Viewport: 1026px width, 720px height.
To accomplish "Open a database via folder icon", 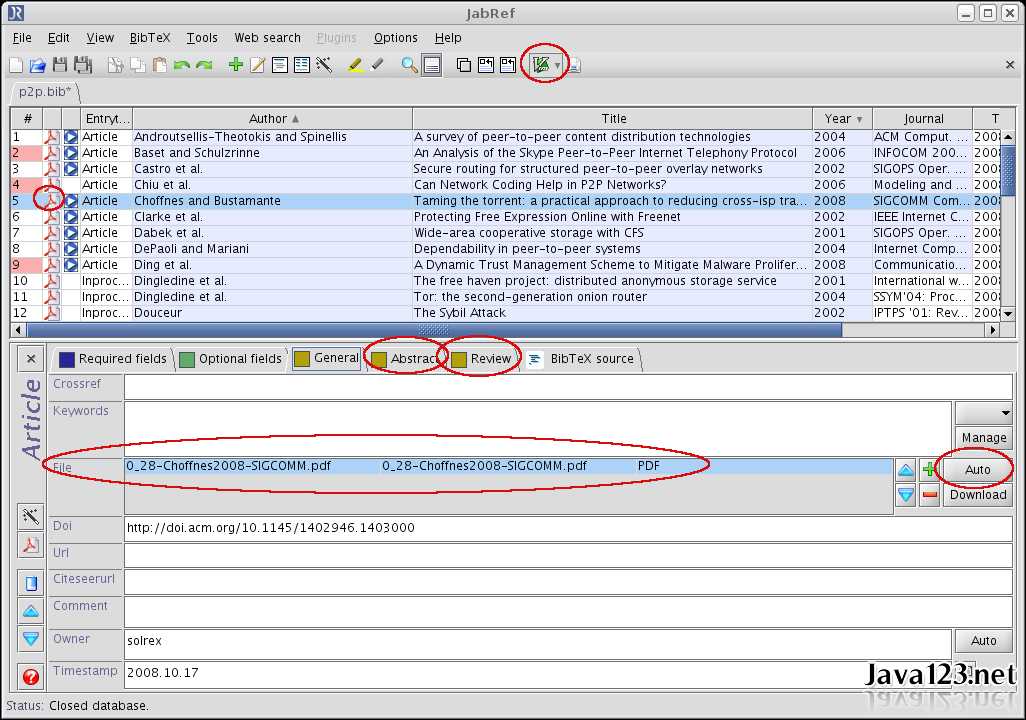I will click(x=38, y=65).
